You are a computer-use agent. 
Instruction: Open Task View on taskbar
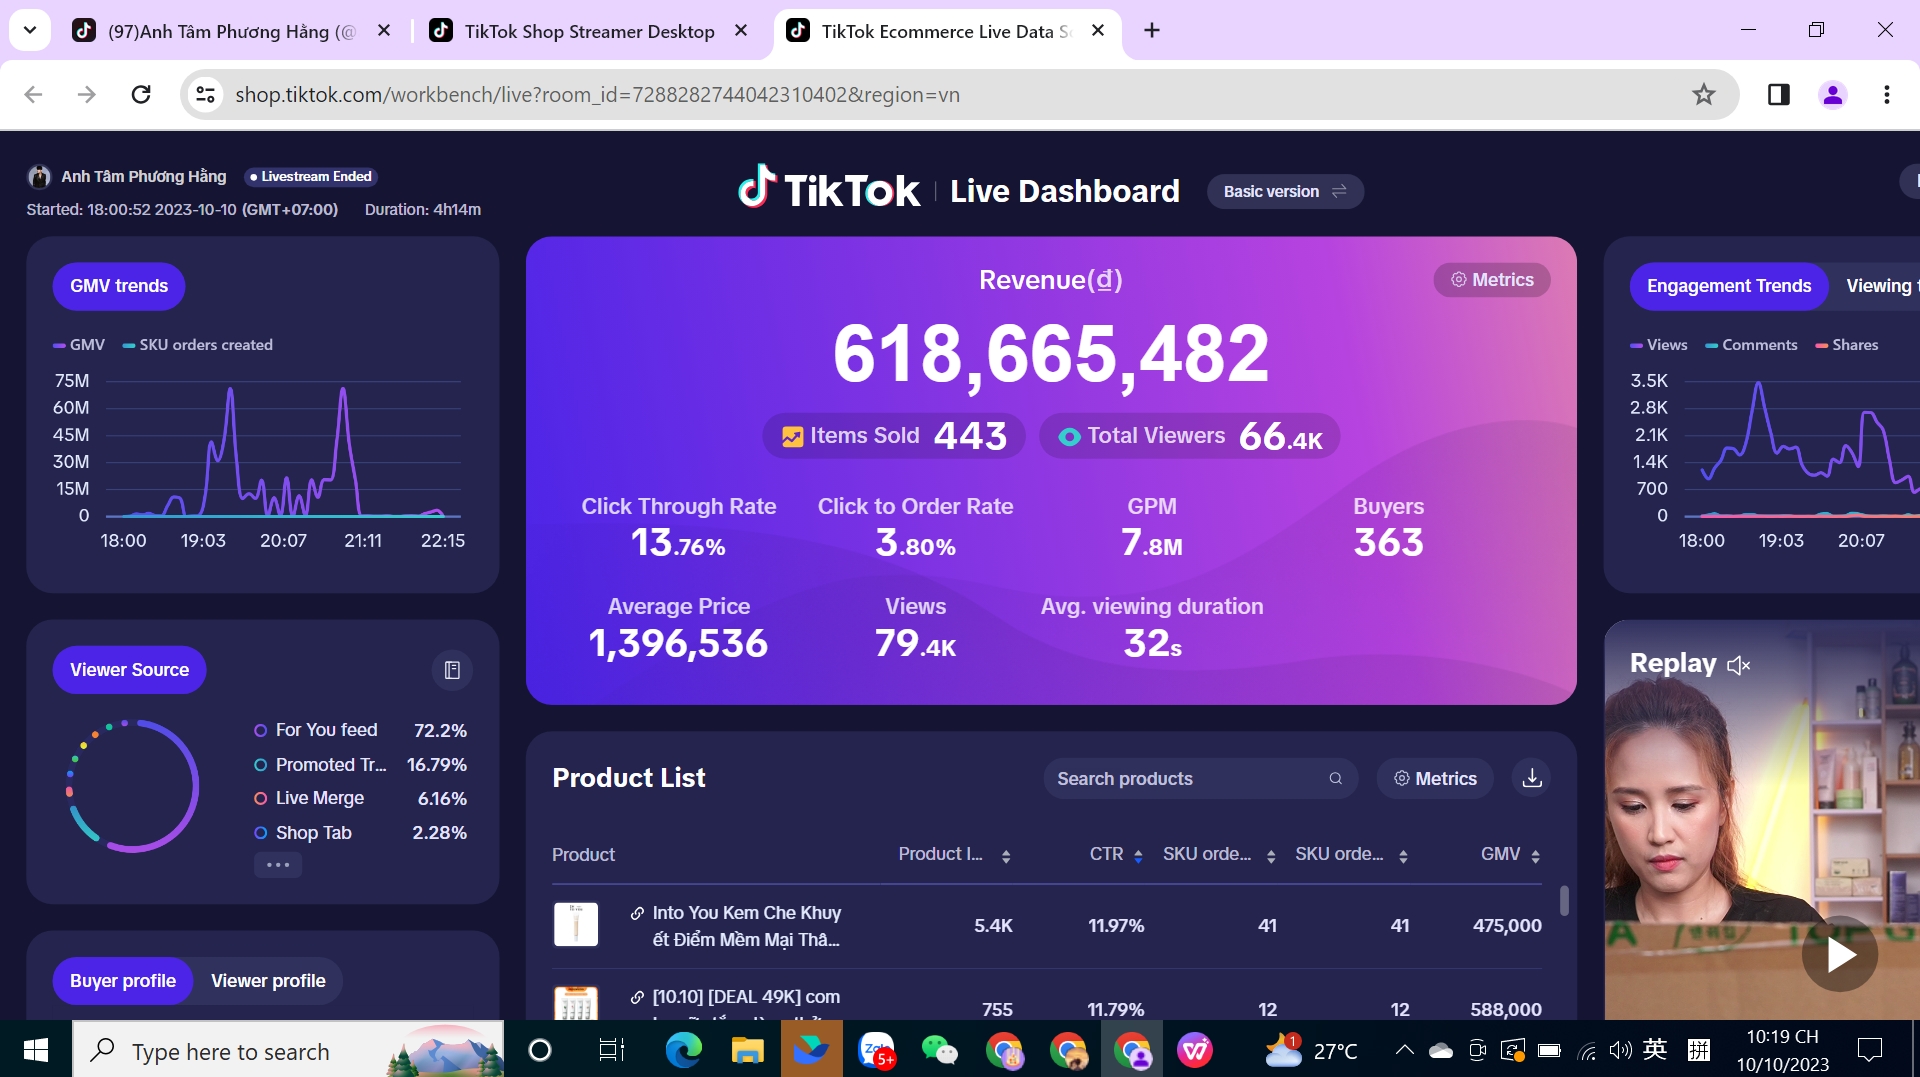pyautogui.click(x=611, y=1050)
